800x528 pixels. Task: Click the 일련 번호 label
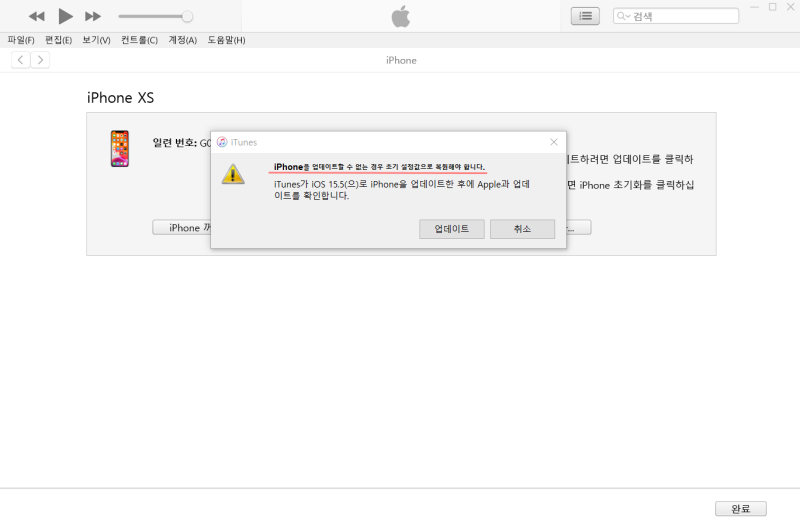click(174, 143)
